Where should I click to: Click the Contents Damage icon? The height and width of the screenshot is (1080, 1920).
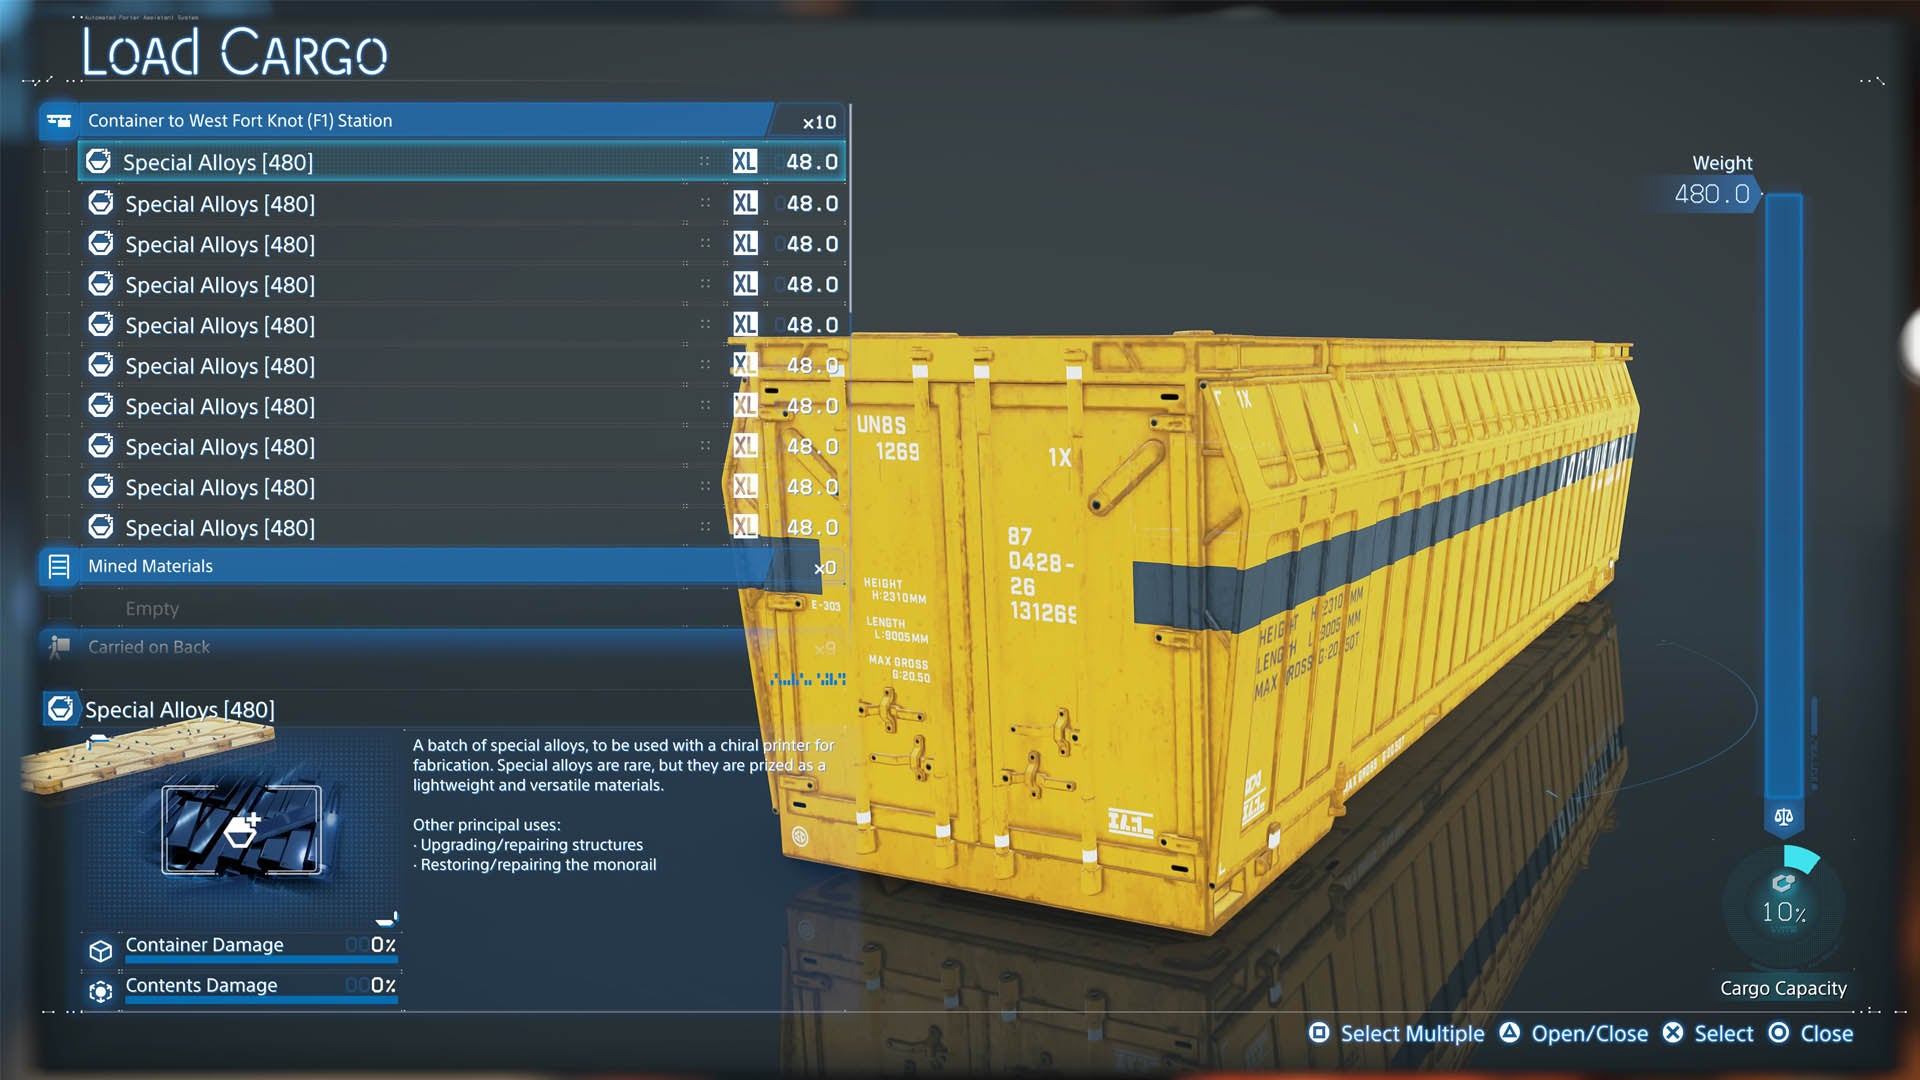click(x=100, y=991)
